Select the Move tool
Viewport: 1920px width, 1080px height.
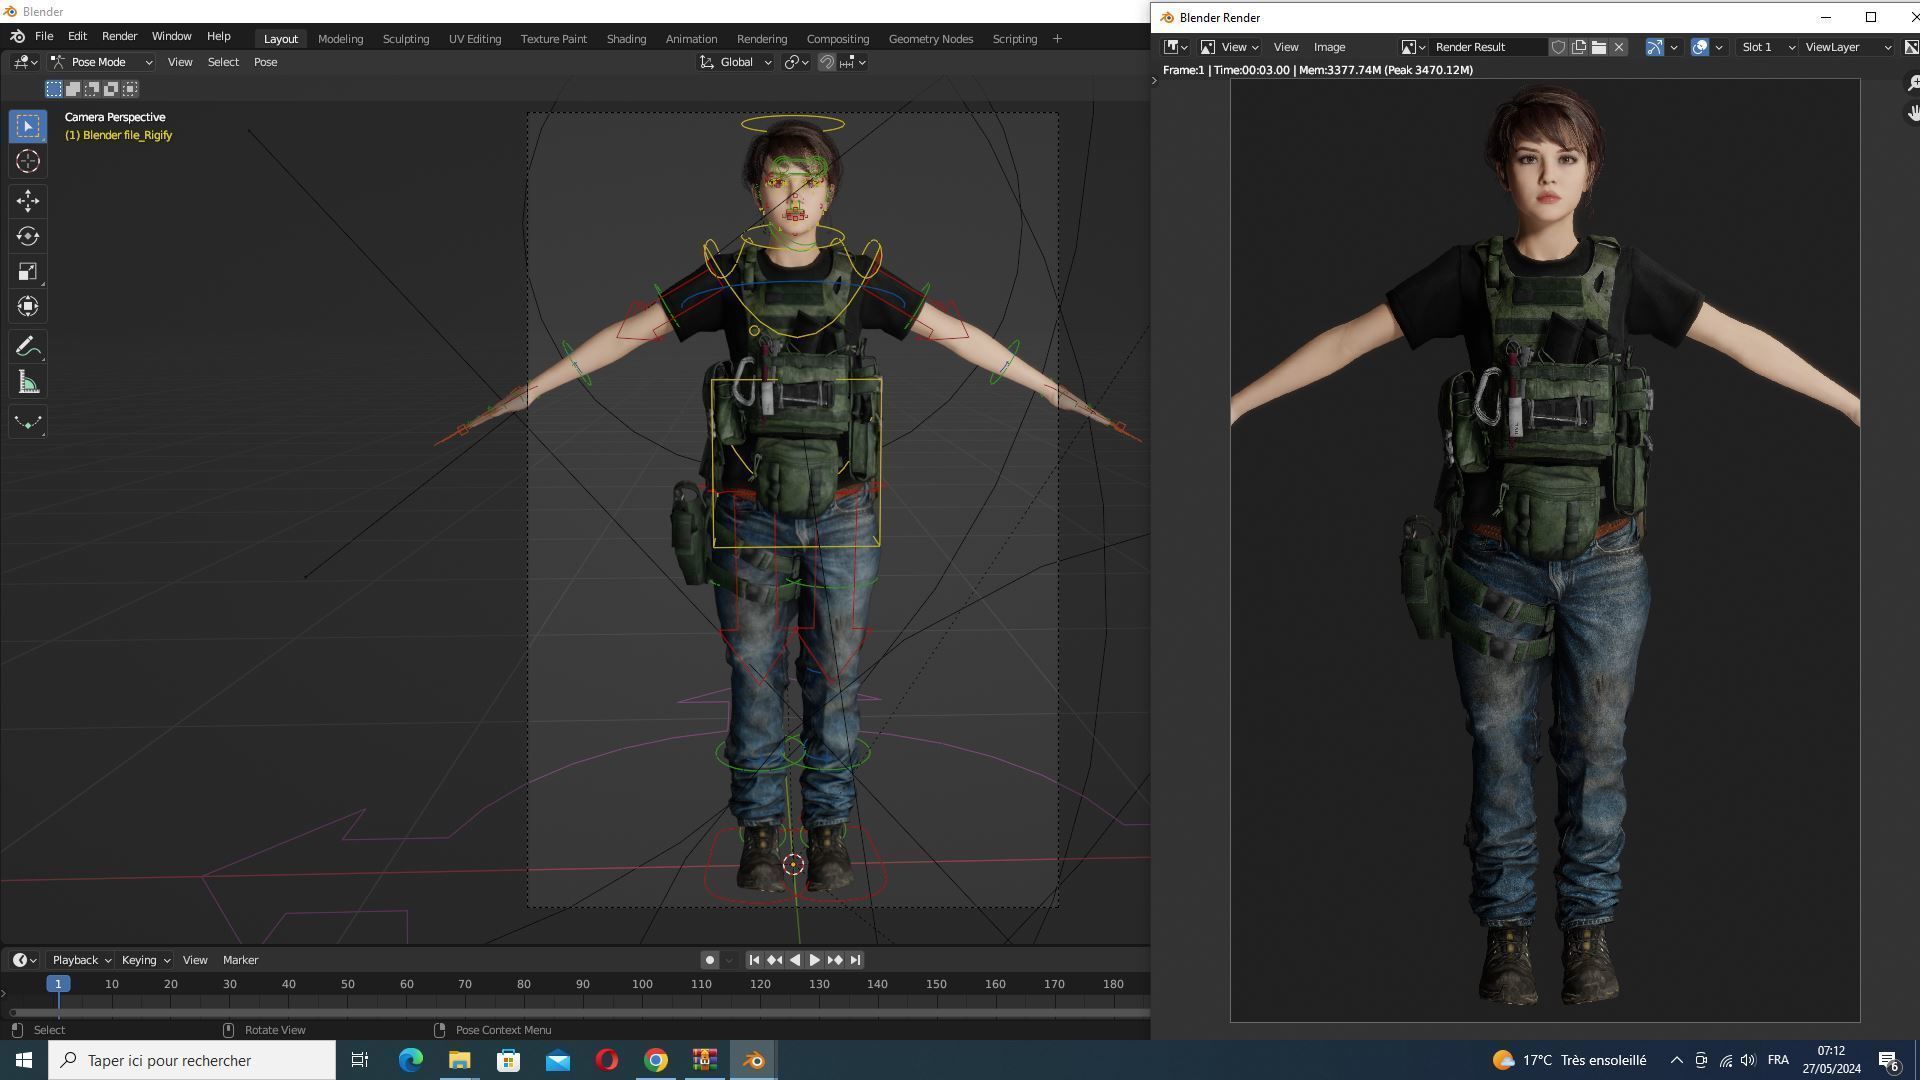28,201
